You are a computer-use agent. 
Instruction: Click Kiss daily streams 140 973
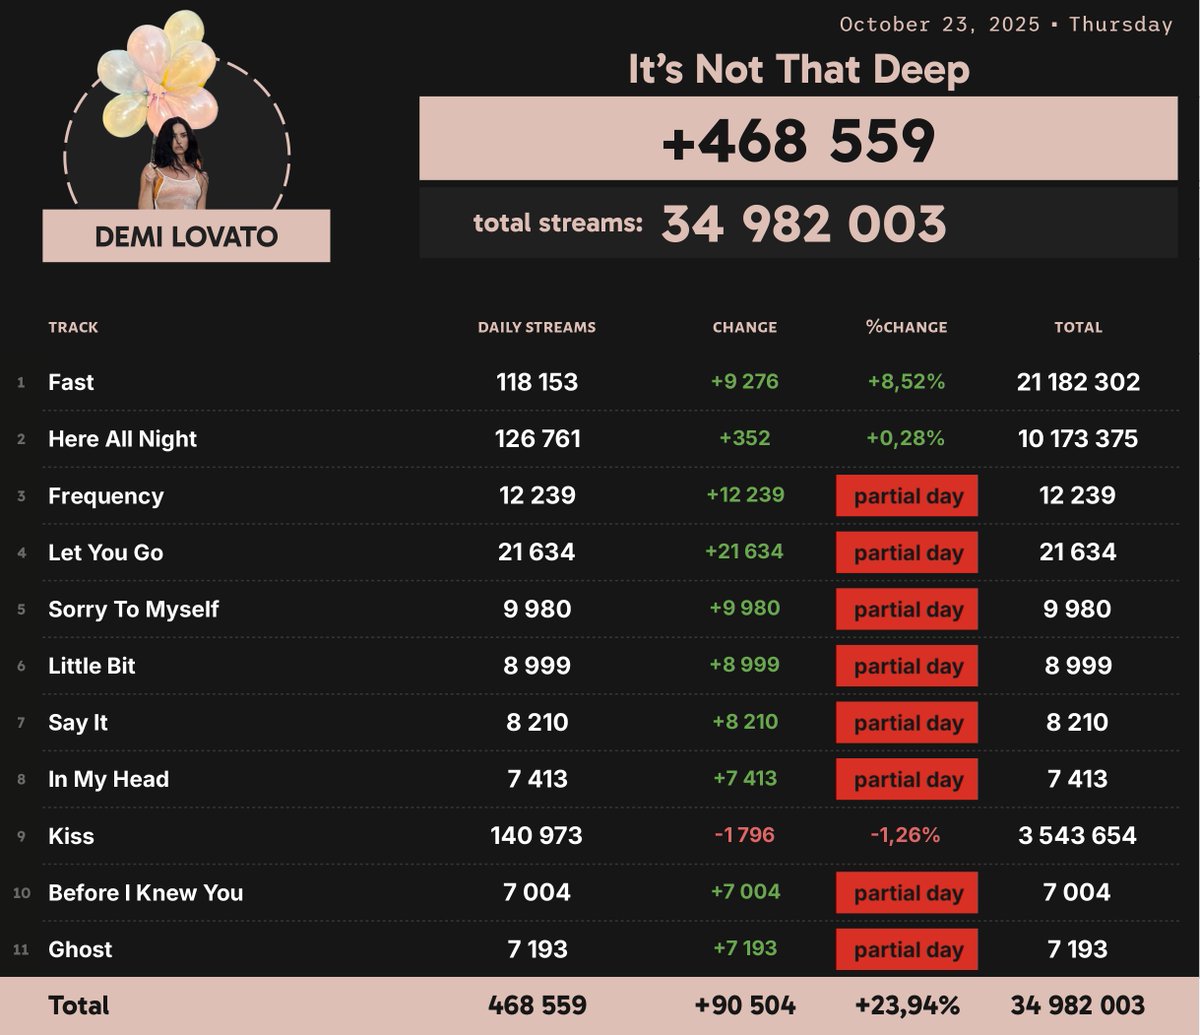[537, 836]
